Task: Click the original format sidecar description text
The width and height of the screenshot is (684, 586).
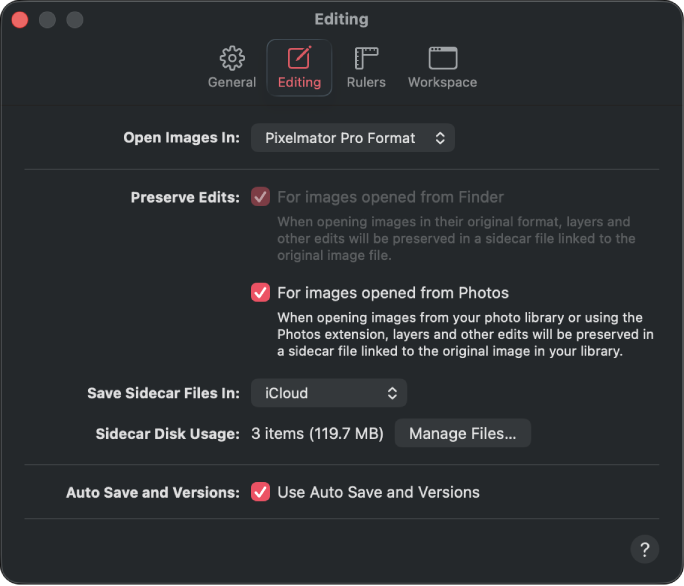Action: tap(456, 238)
